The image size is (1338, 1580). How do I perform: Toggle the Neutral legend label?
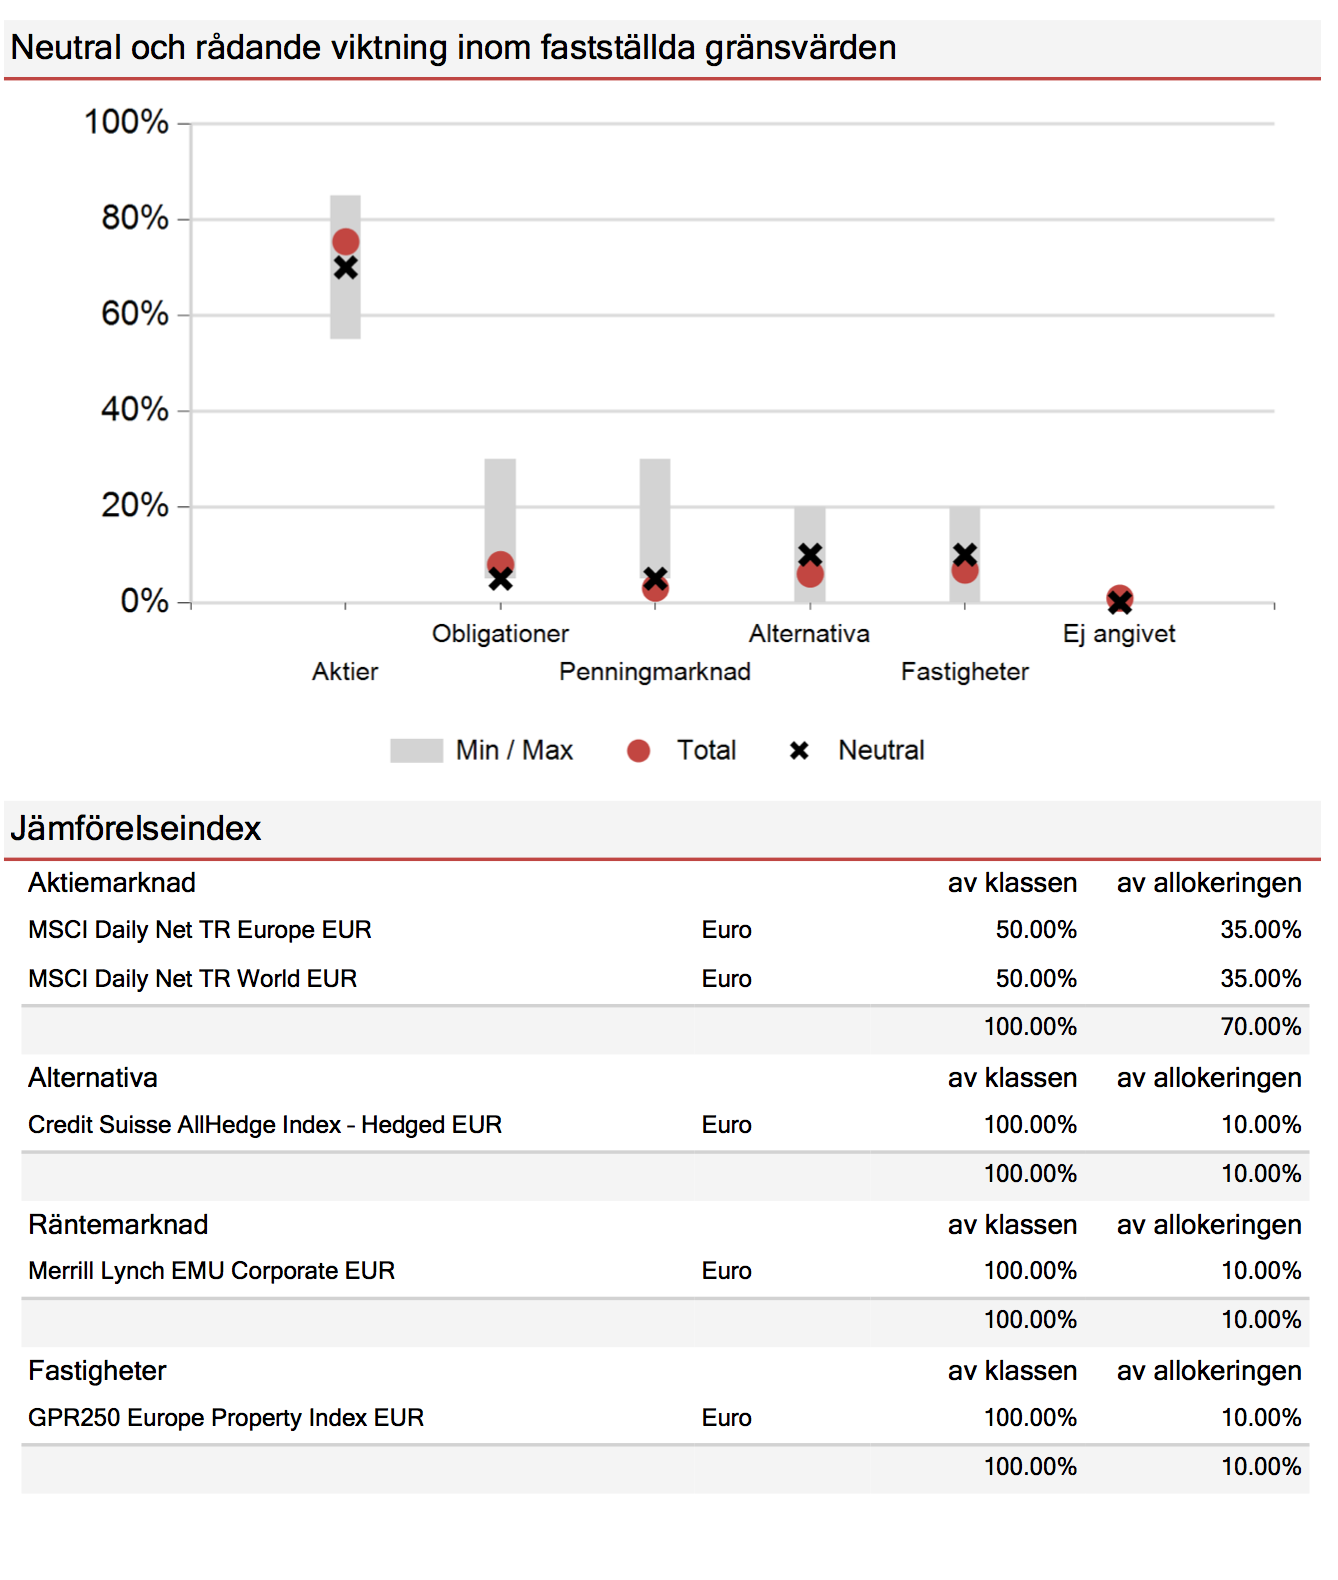881,751
